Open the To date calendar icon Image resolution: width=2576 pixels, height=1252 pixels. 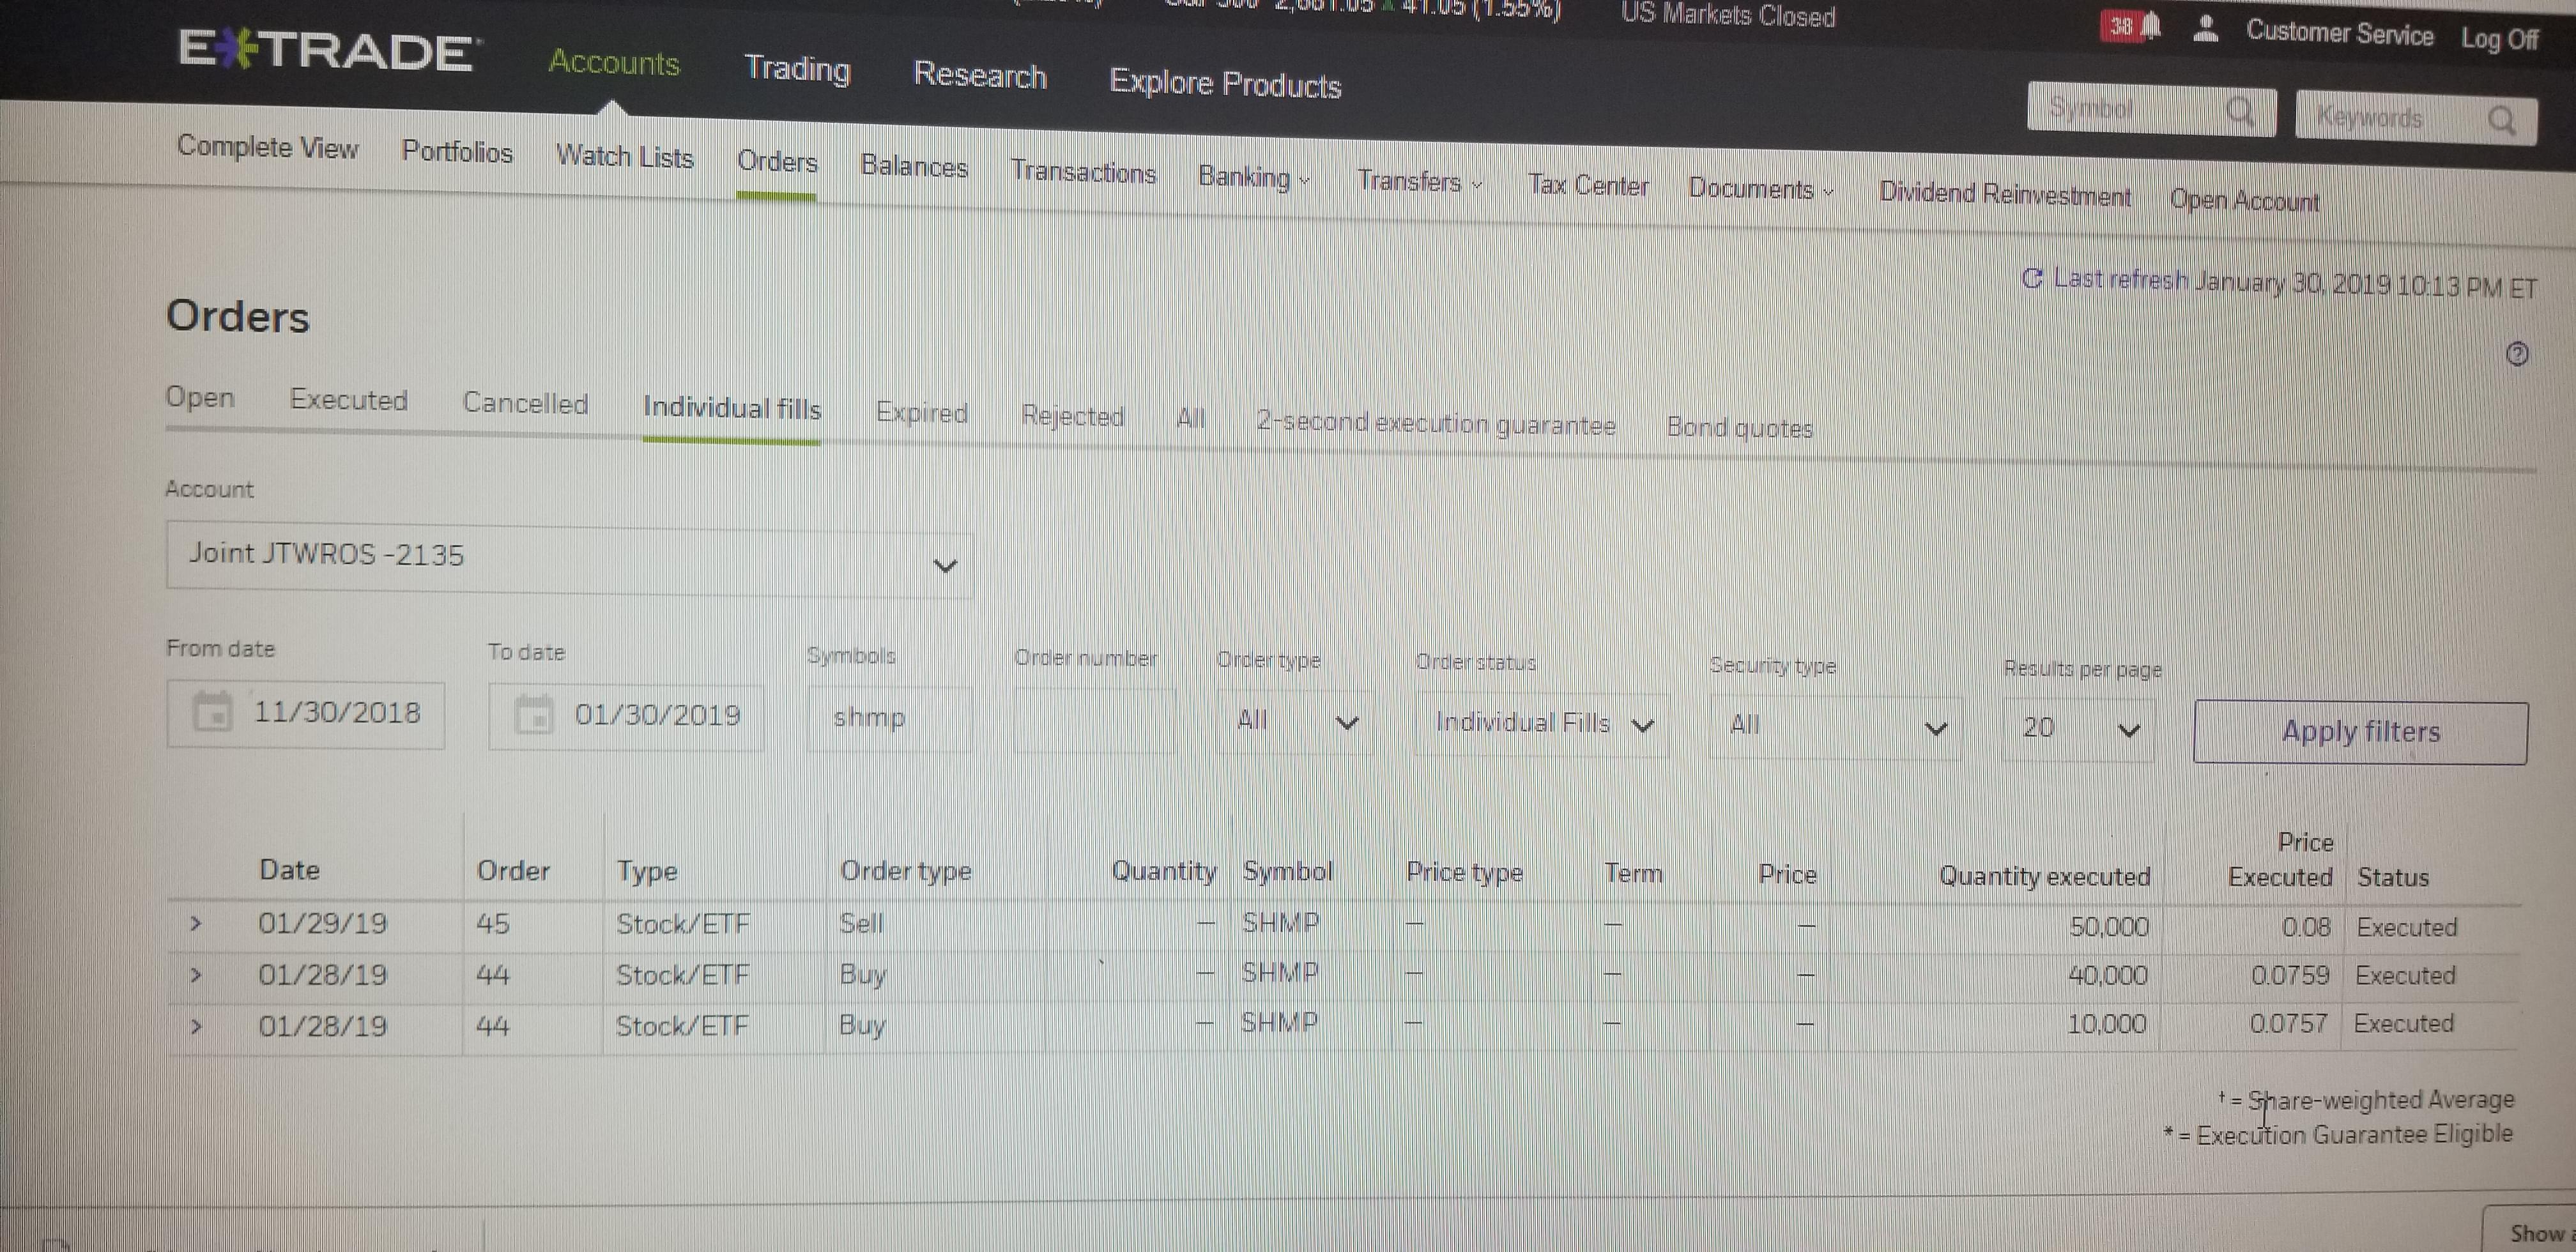(x=533, y=715)
